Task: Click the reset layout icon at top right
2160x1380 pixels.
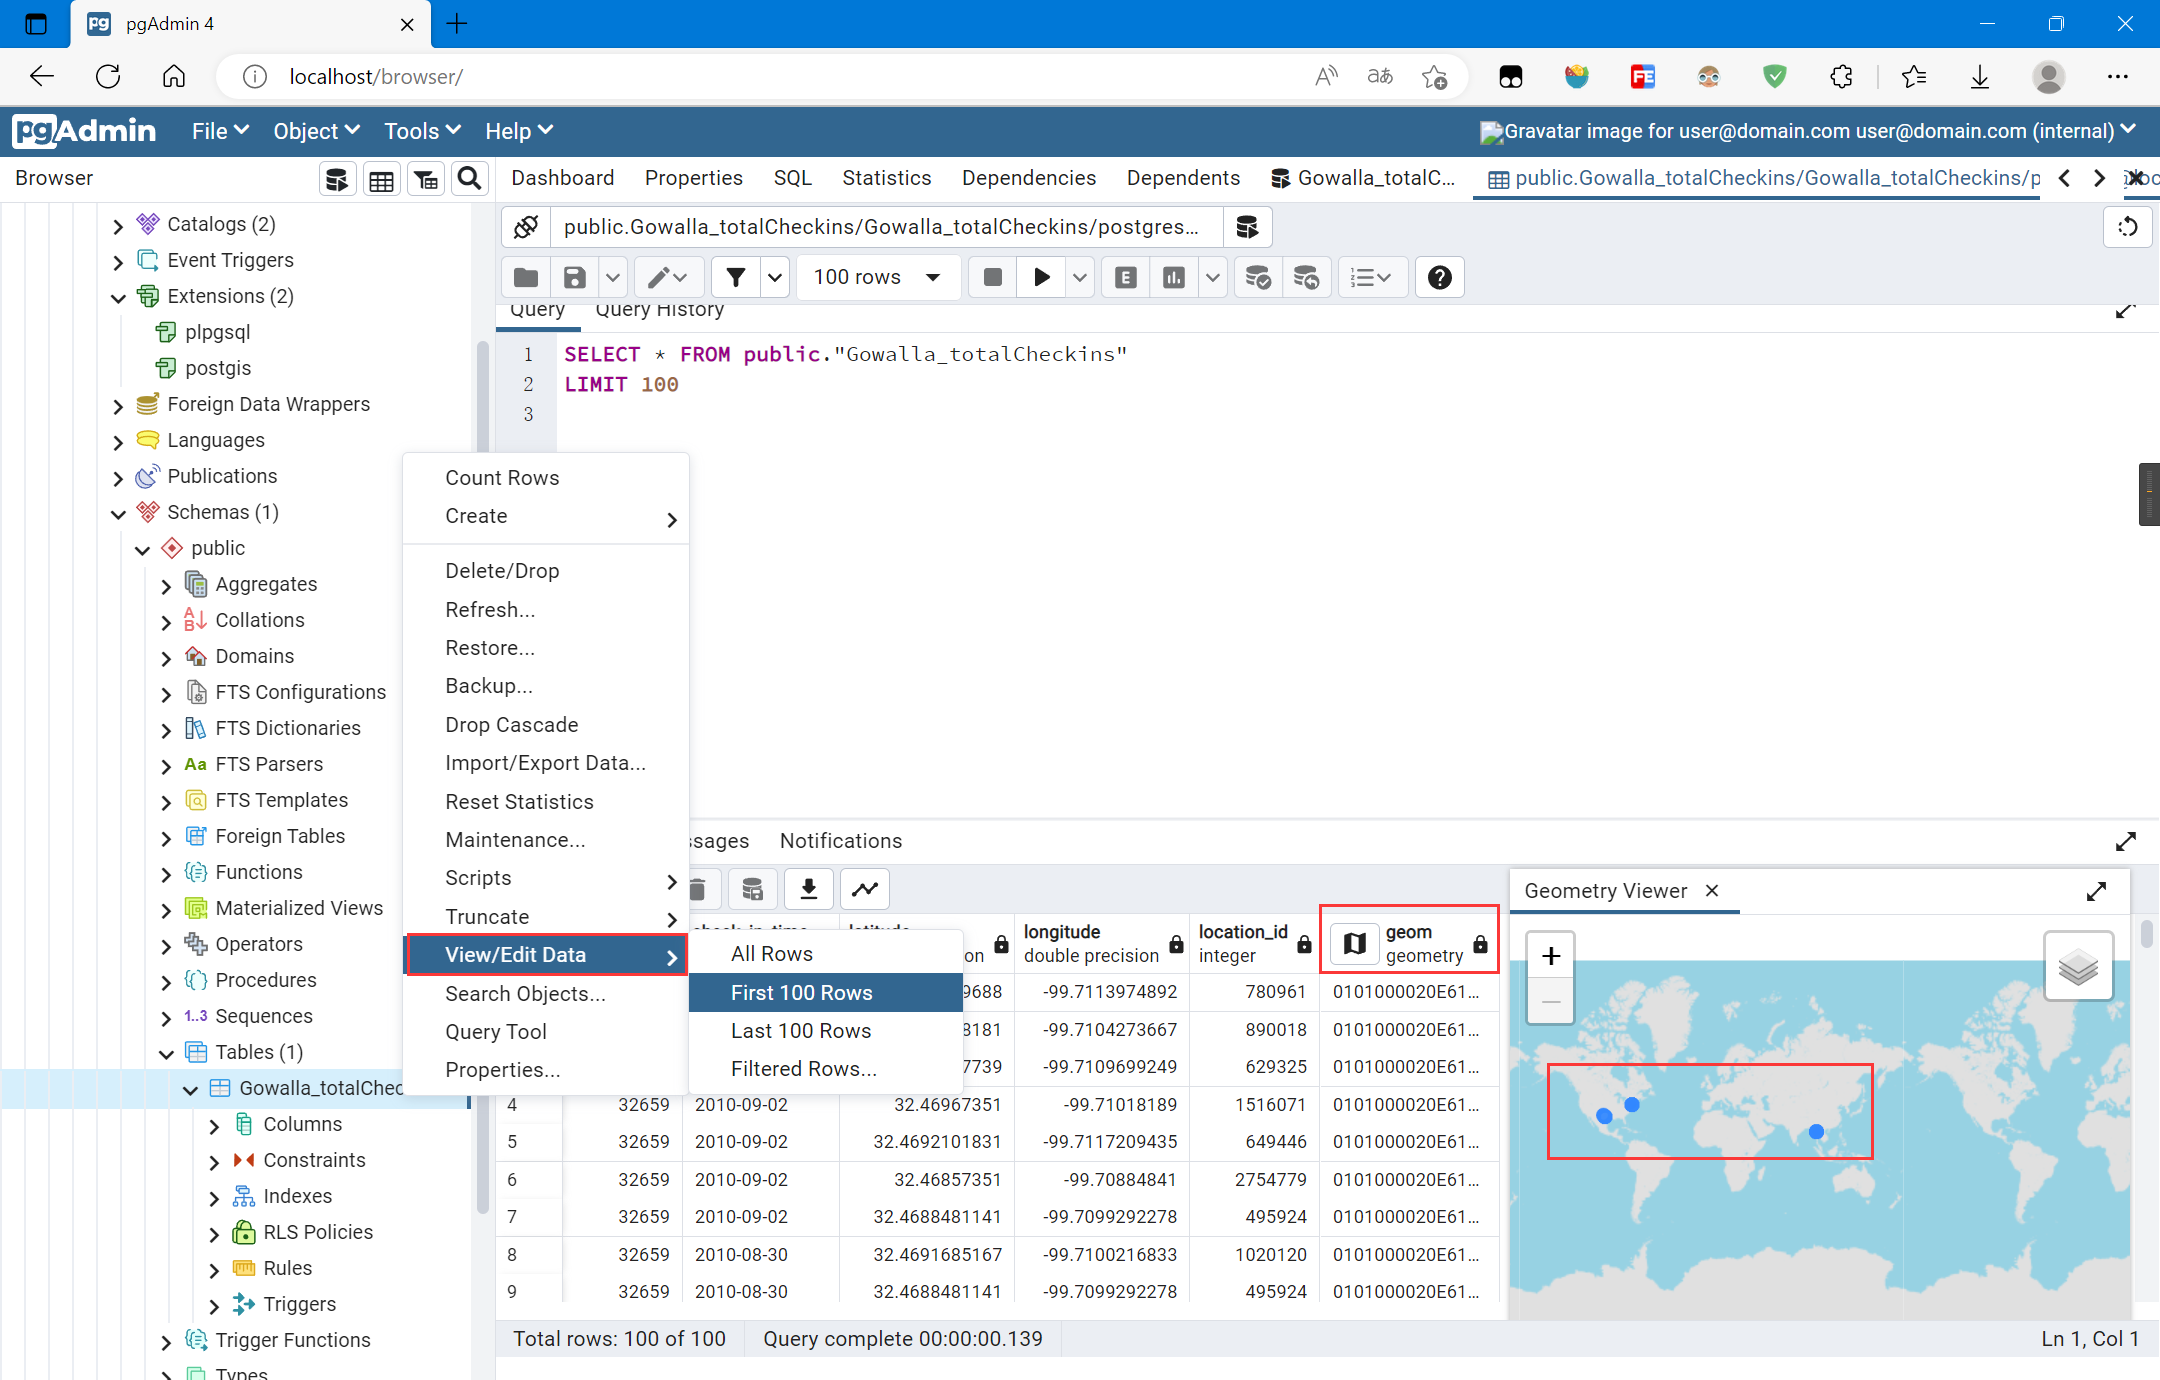Action: point(2128,227)
